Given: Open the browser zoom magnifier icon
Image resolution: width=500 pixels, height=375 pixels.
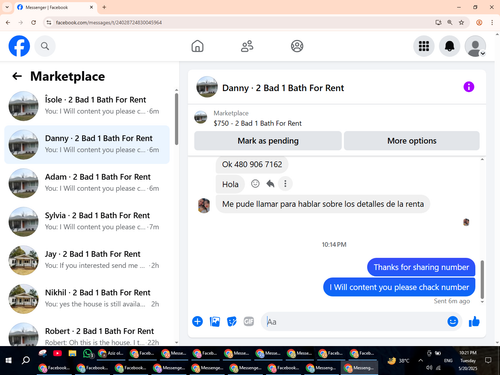Looking at the screenshot, I should tap(450, 22).
